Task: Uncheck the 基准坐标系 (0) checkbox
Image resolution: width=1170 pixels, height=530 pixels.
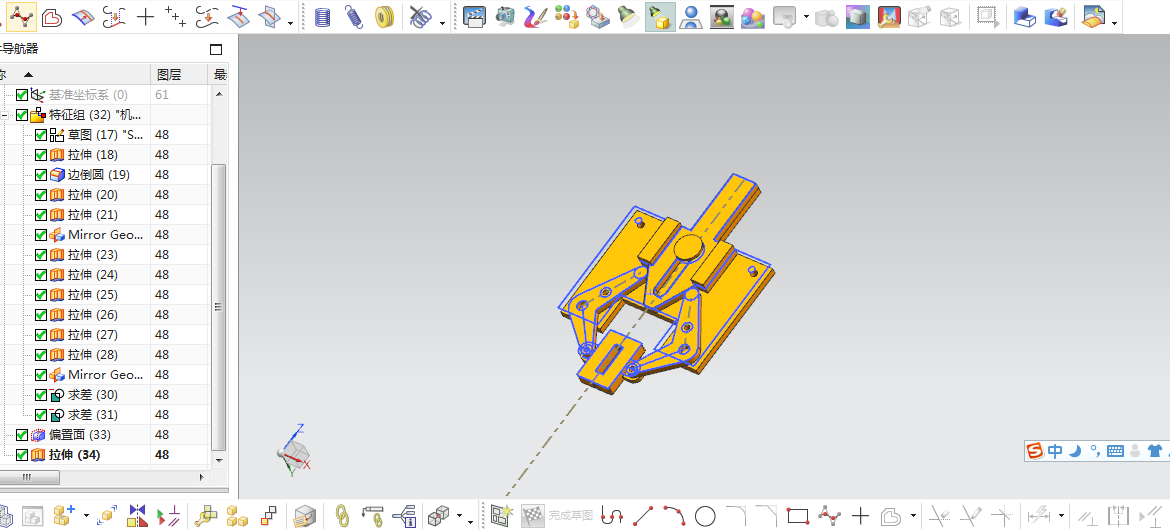Action: tap(22, 95)
